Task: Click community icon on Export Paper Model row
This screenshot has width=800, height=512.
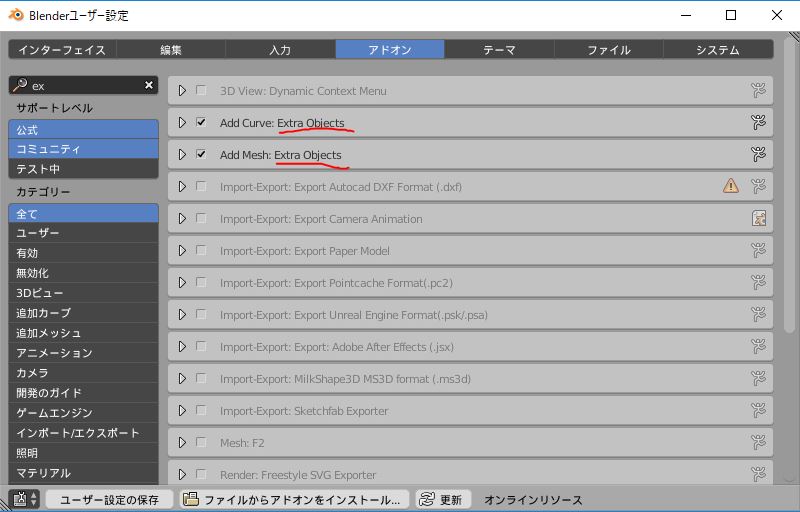Action: [x=758, y=251]
